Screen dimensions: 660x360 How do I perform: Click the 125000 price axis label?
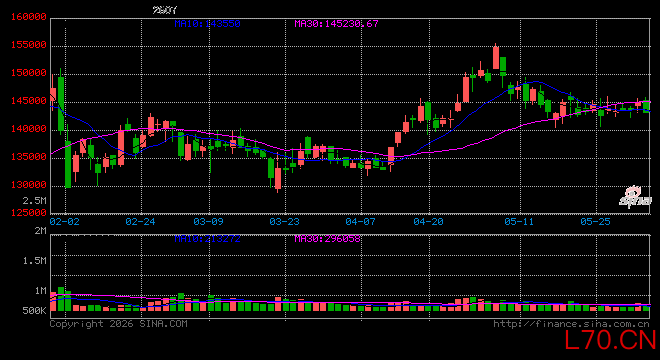(28, 213)
